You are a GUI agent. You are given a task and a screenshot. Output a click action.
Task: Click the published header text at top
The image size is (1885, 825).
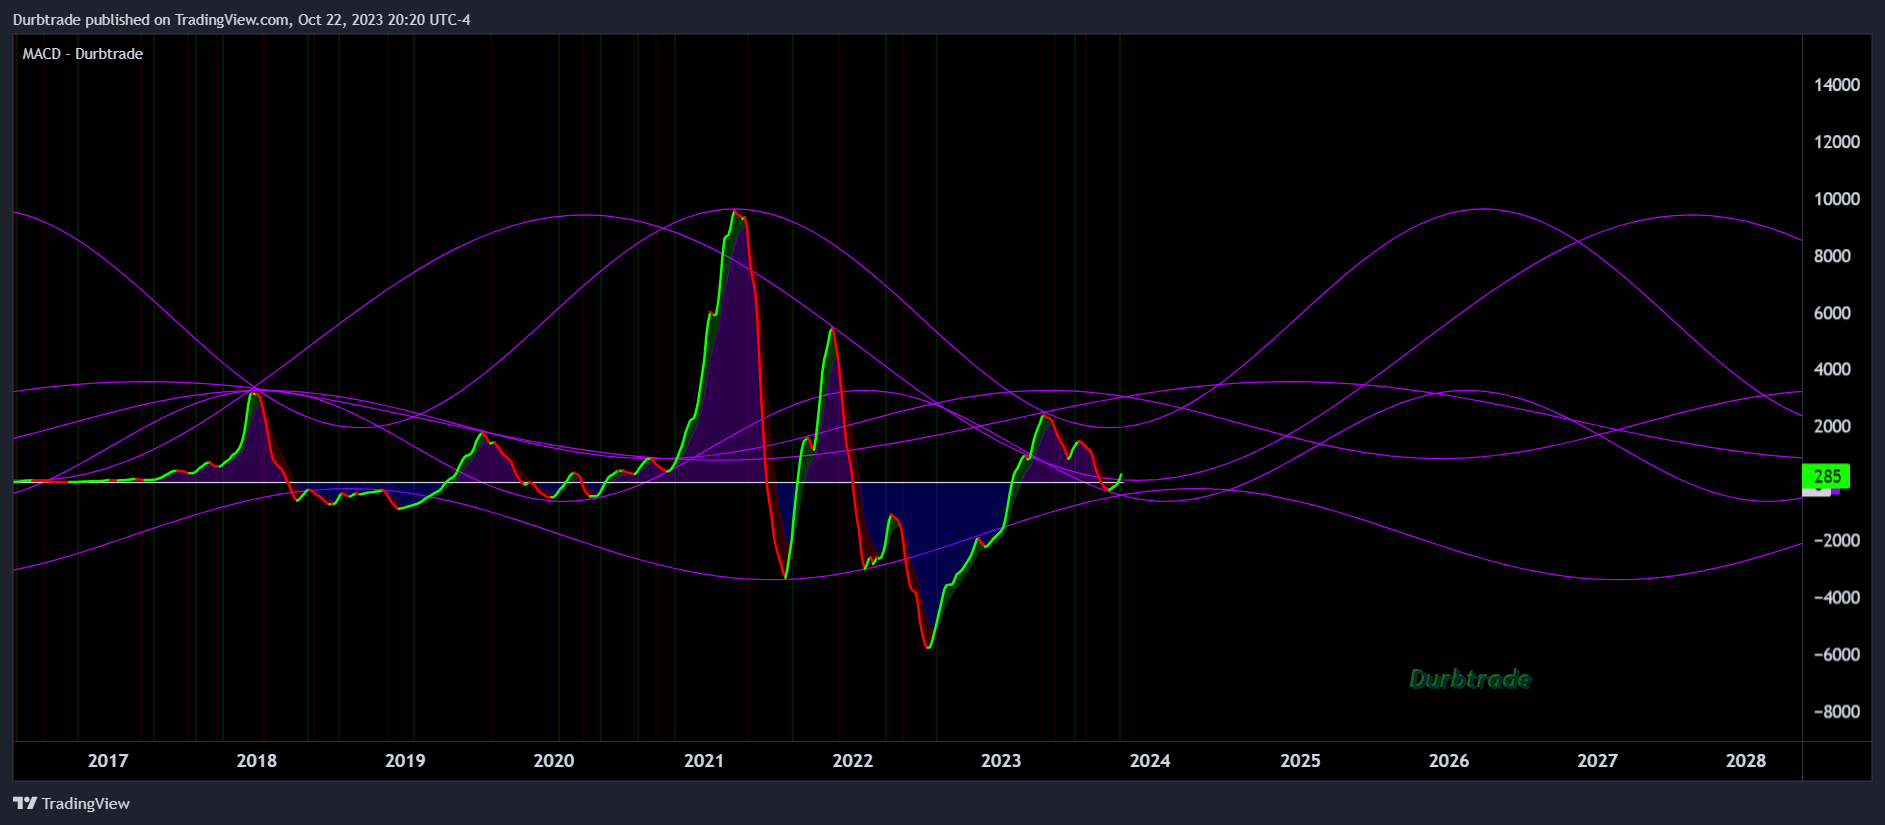(242, 20)
